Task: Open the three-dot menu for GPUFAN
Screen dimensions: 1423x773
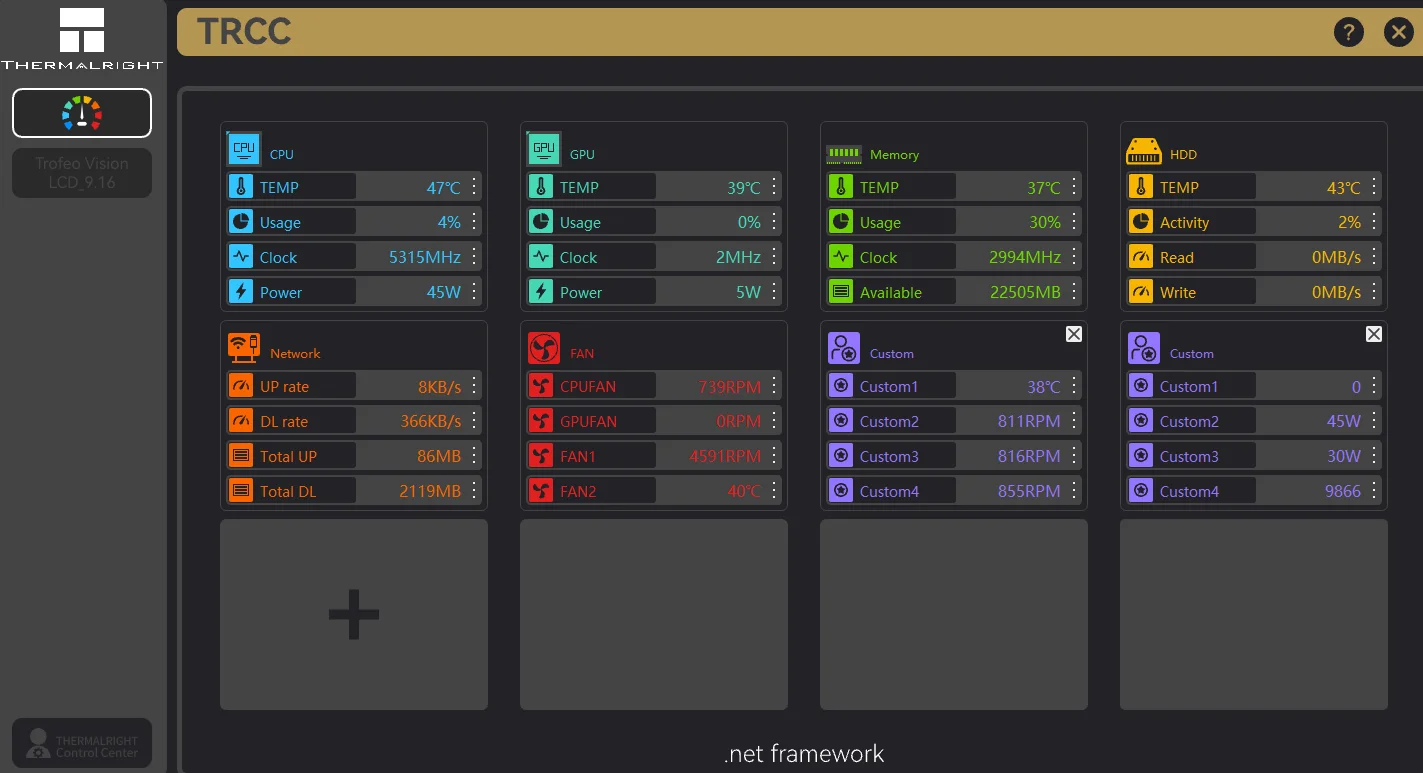Action: click(774, 421)
